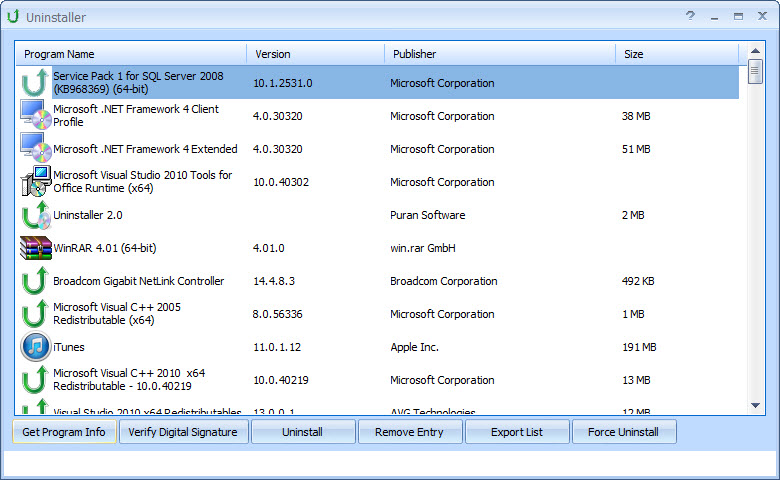
Task: Sort by Program Name column header
Action: click(131, 54)
